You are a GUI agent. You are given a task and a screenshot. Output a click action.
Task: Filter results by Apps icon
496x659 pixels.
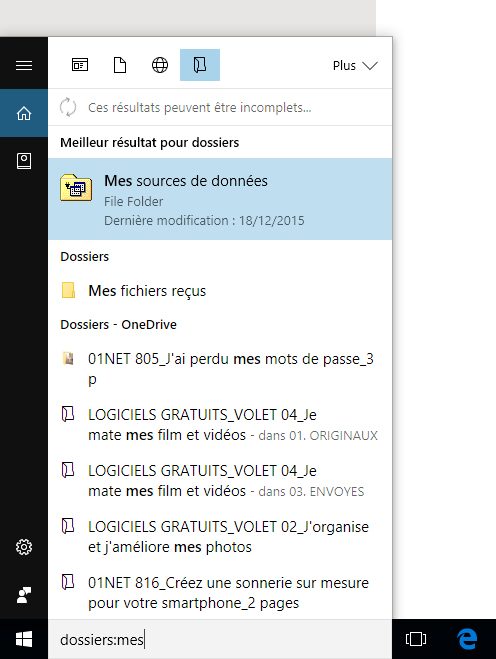80,65
